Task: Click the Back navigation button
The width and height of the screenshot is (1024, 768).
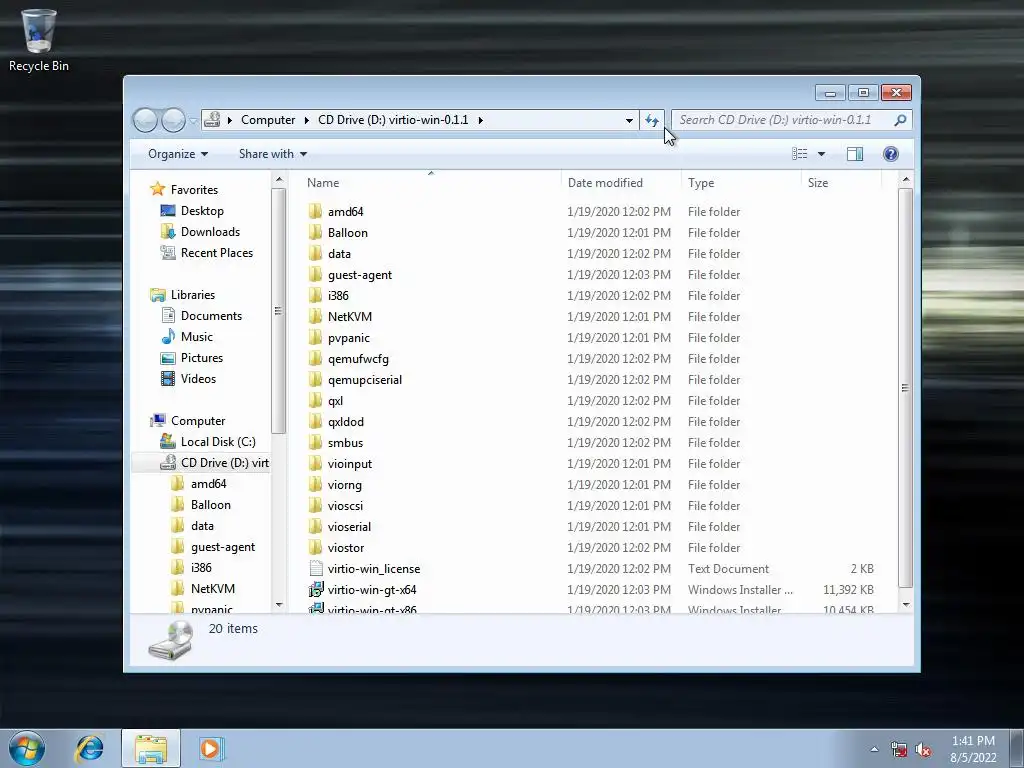Action: pyautogui.click(x=145, y=120)
